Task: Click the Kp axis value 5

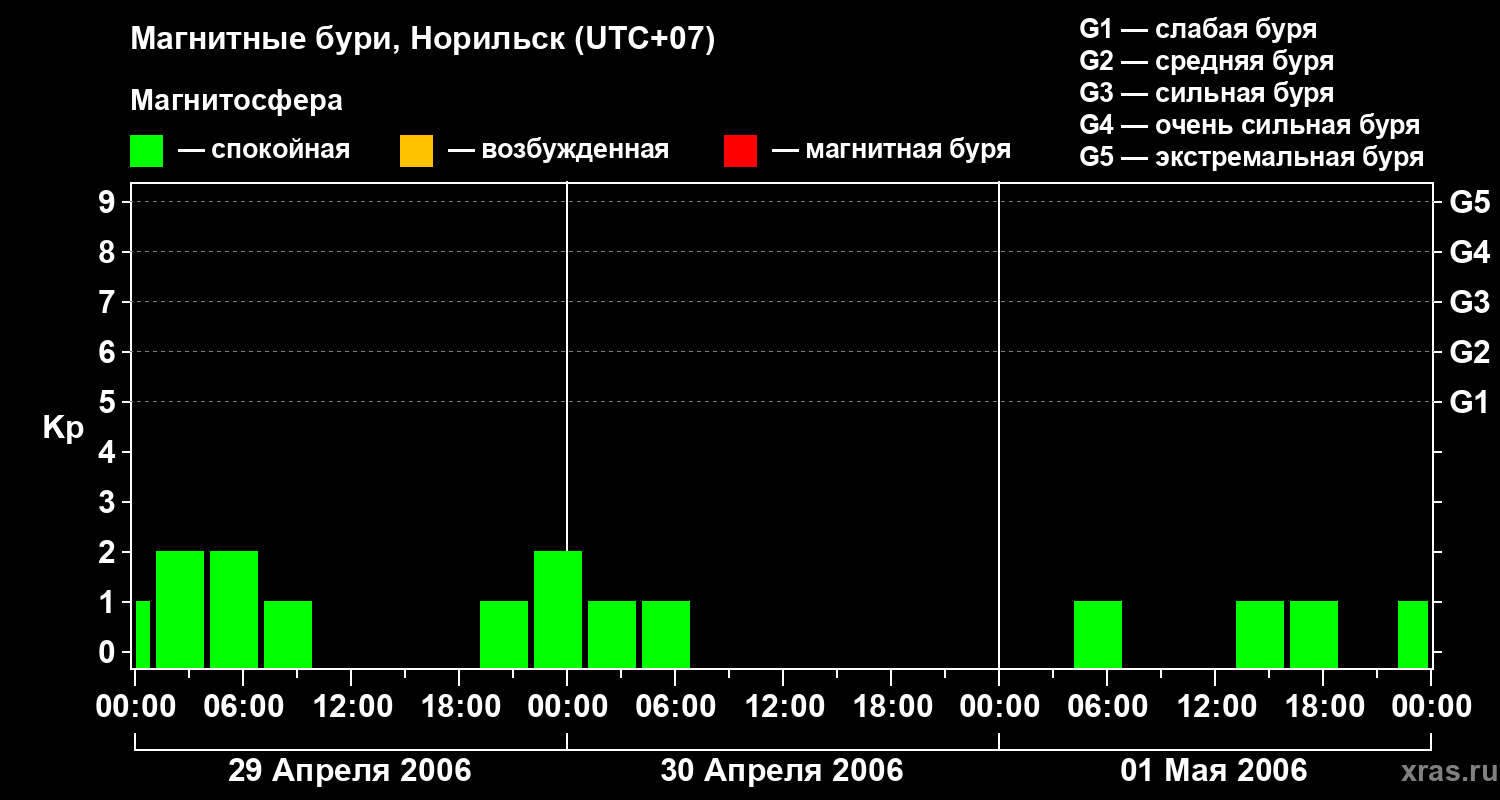Action: click(x=108, y=402)
